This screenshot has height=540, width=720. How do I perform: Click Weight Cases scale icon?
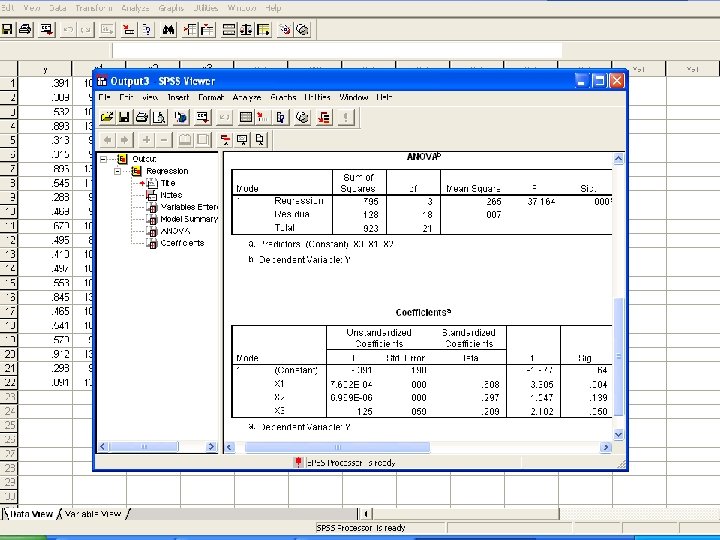(x=246, y=30)
